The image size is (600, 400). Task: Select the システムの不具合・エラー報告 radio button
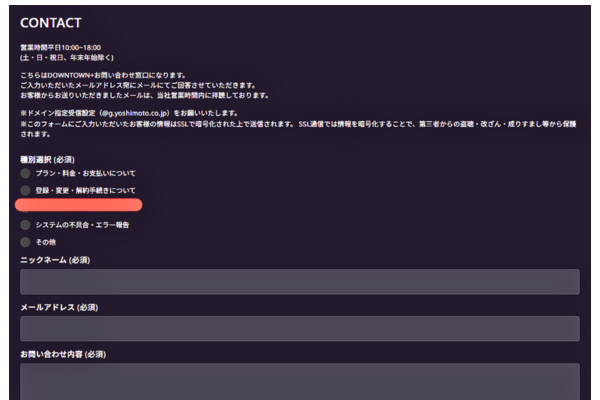26,225
